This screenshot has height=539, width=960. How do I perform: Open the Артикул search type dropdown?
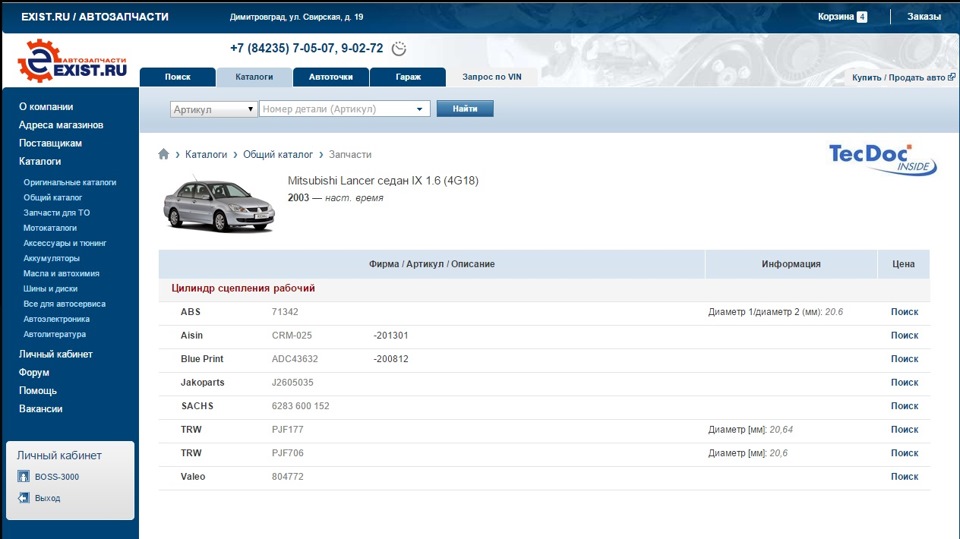[x=213, y=109]
